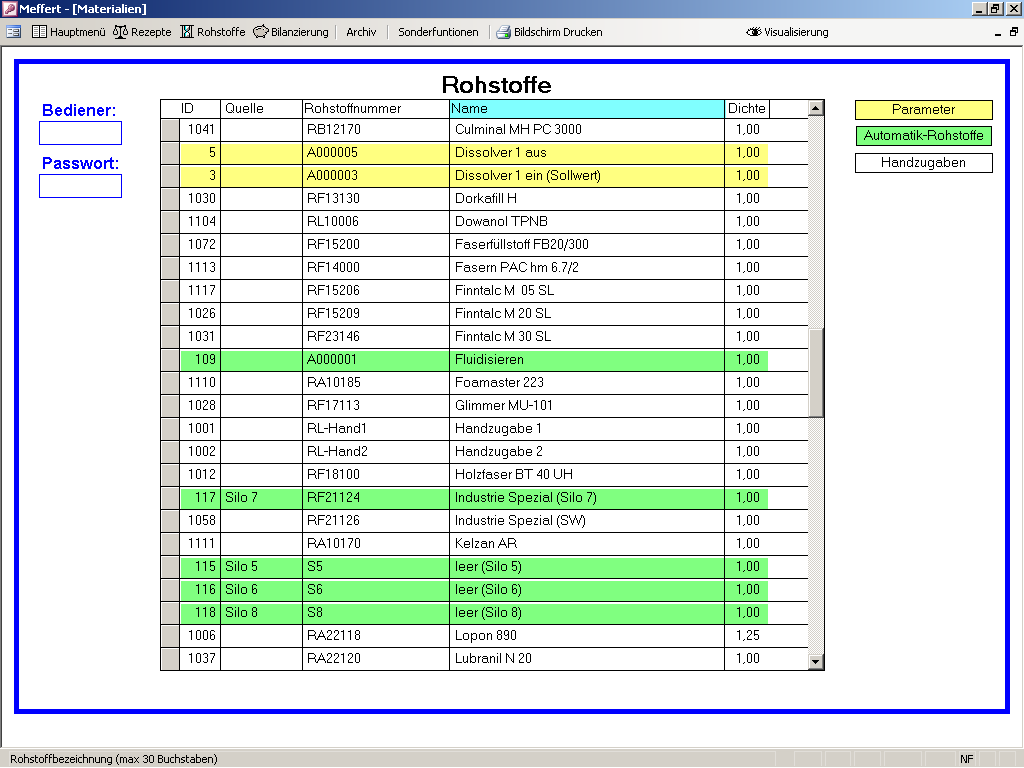The image size is (1024, 768).
Task: Click the cell 'Culminal MH PC 3000'
Action: (587, 129)
